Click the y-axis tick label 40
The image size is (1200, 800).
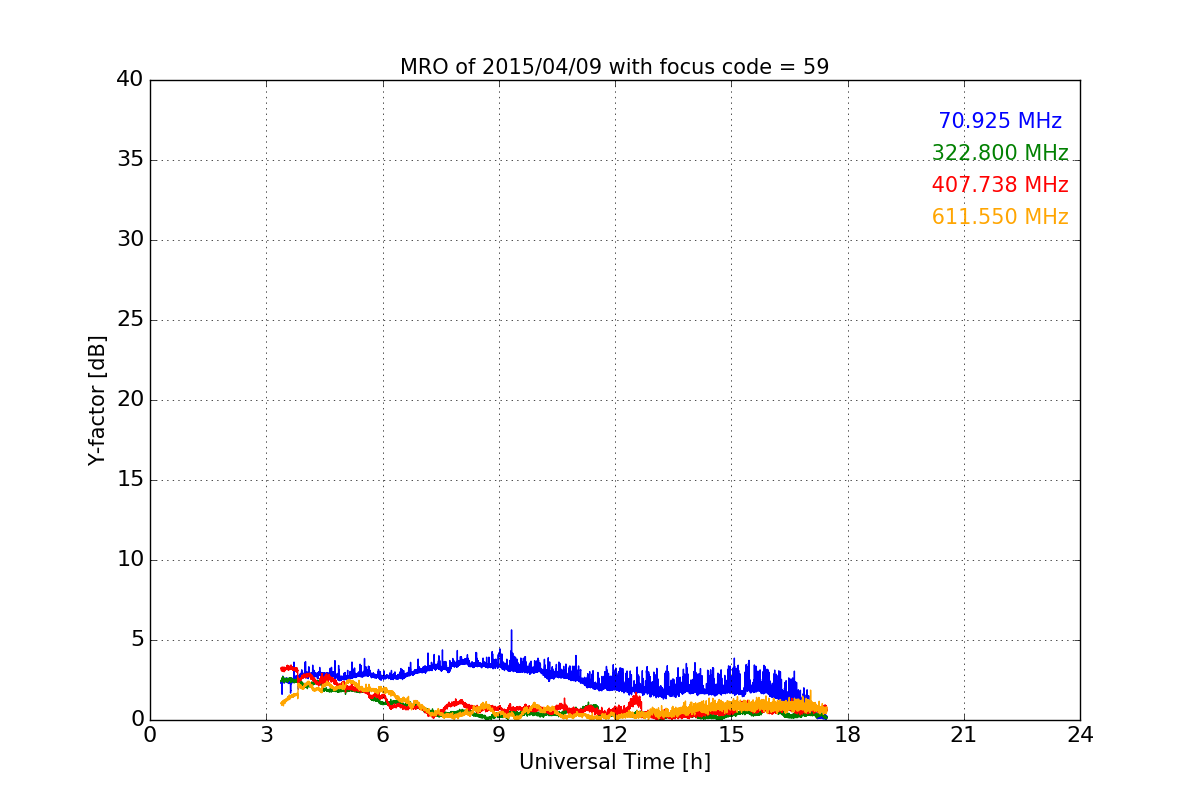tap(130, 80)
